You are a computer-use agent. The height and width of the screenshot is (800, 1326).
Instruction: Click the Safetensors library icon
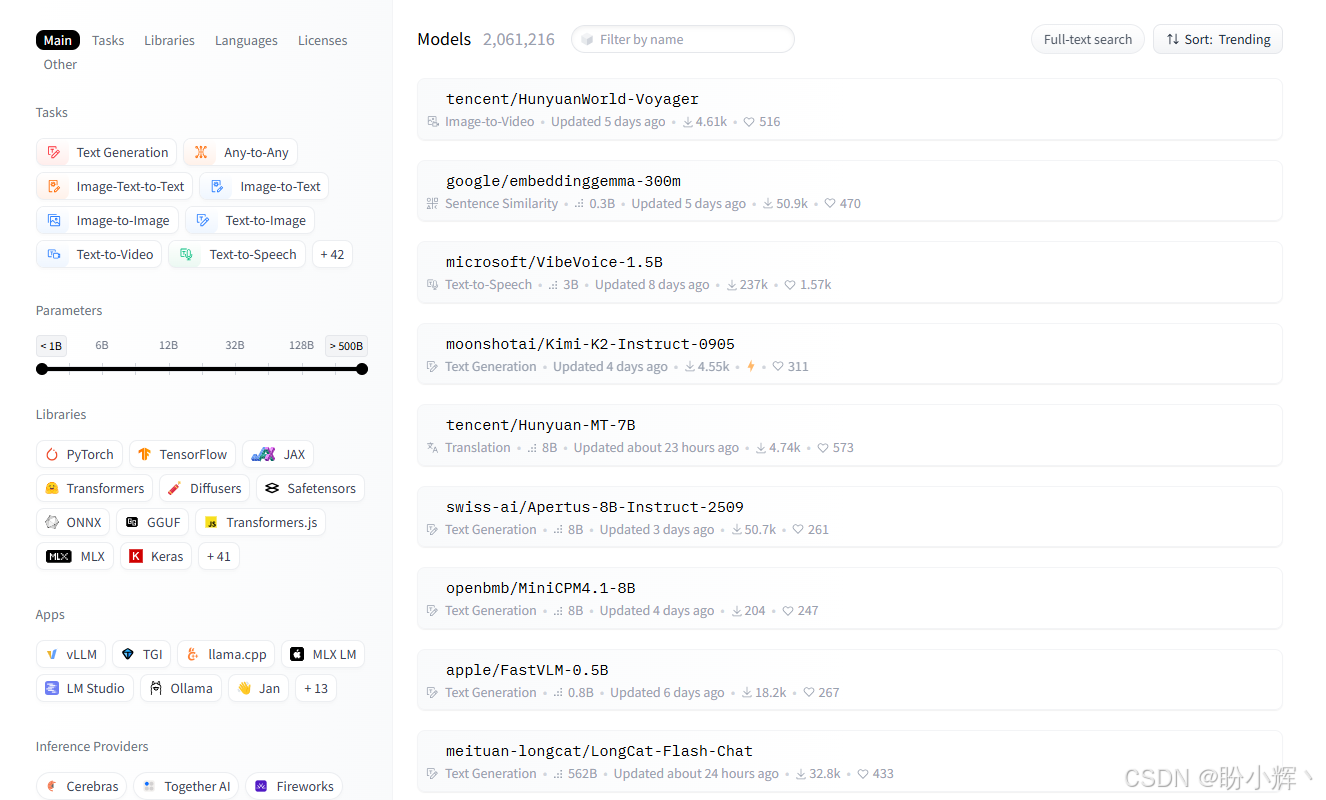click(272, 489)
